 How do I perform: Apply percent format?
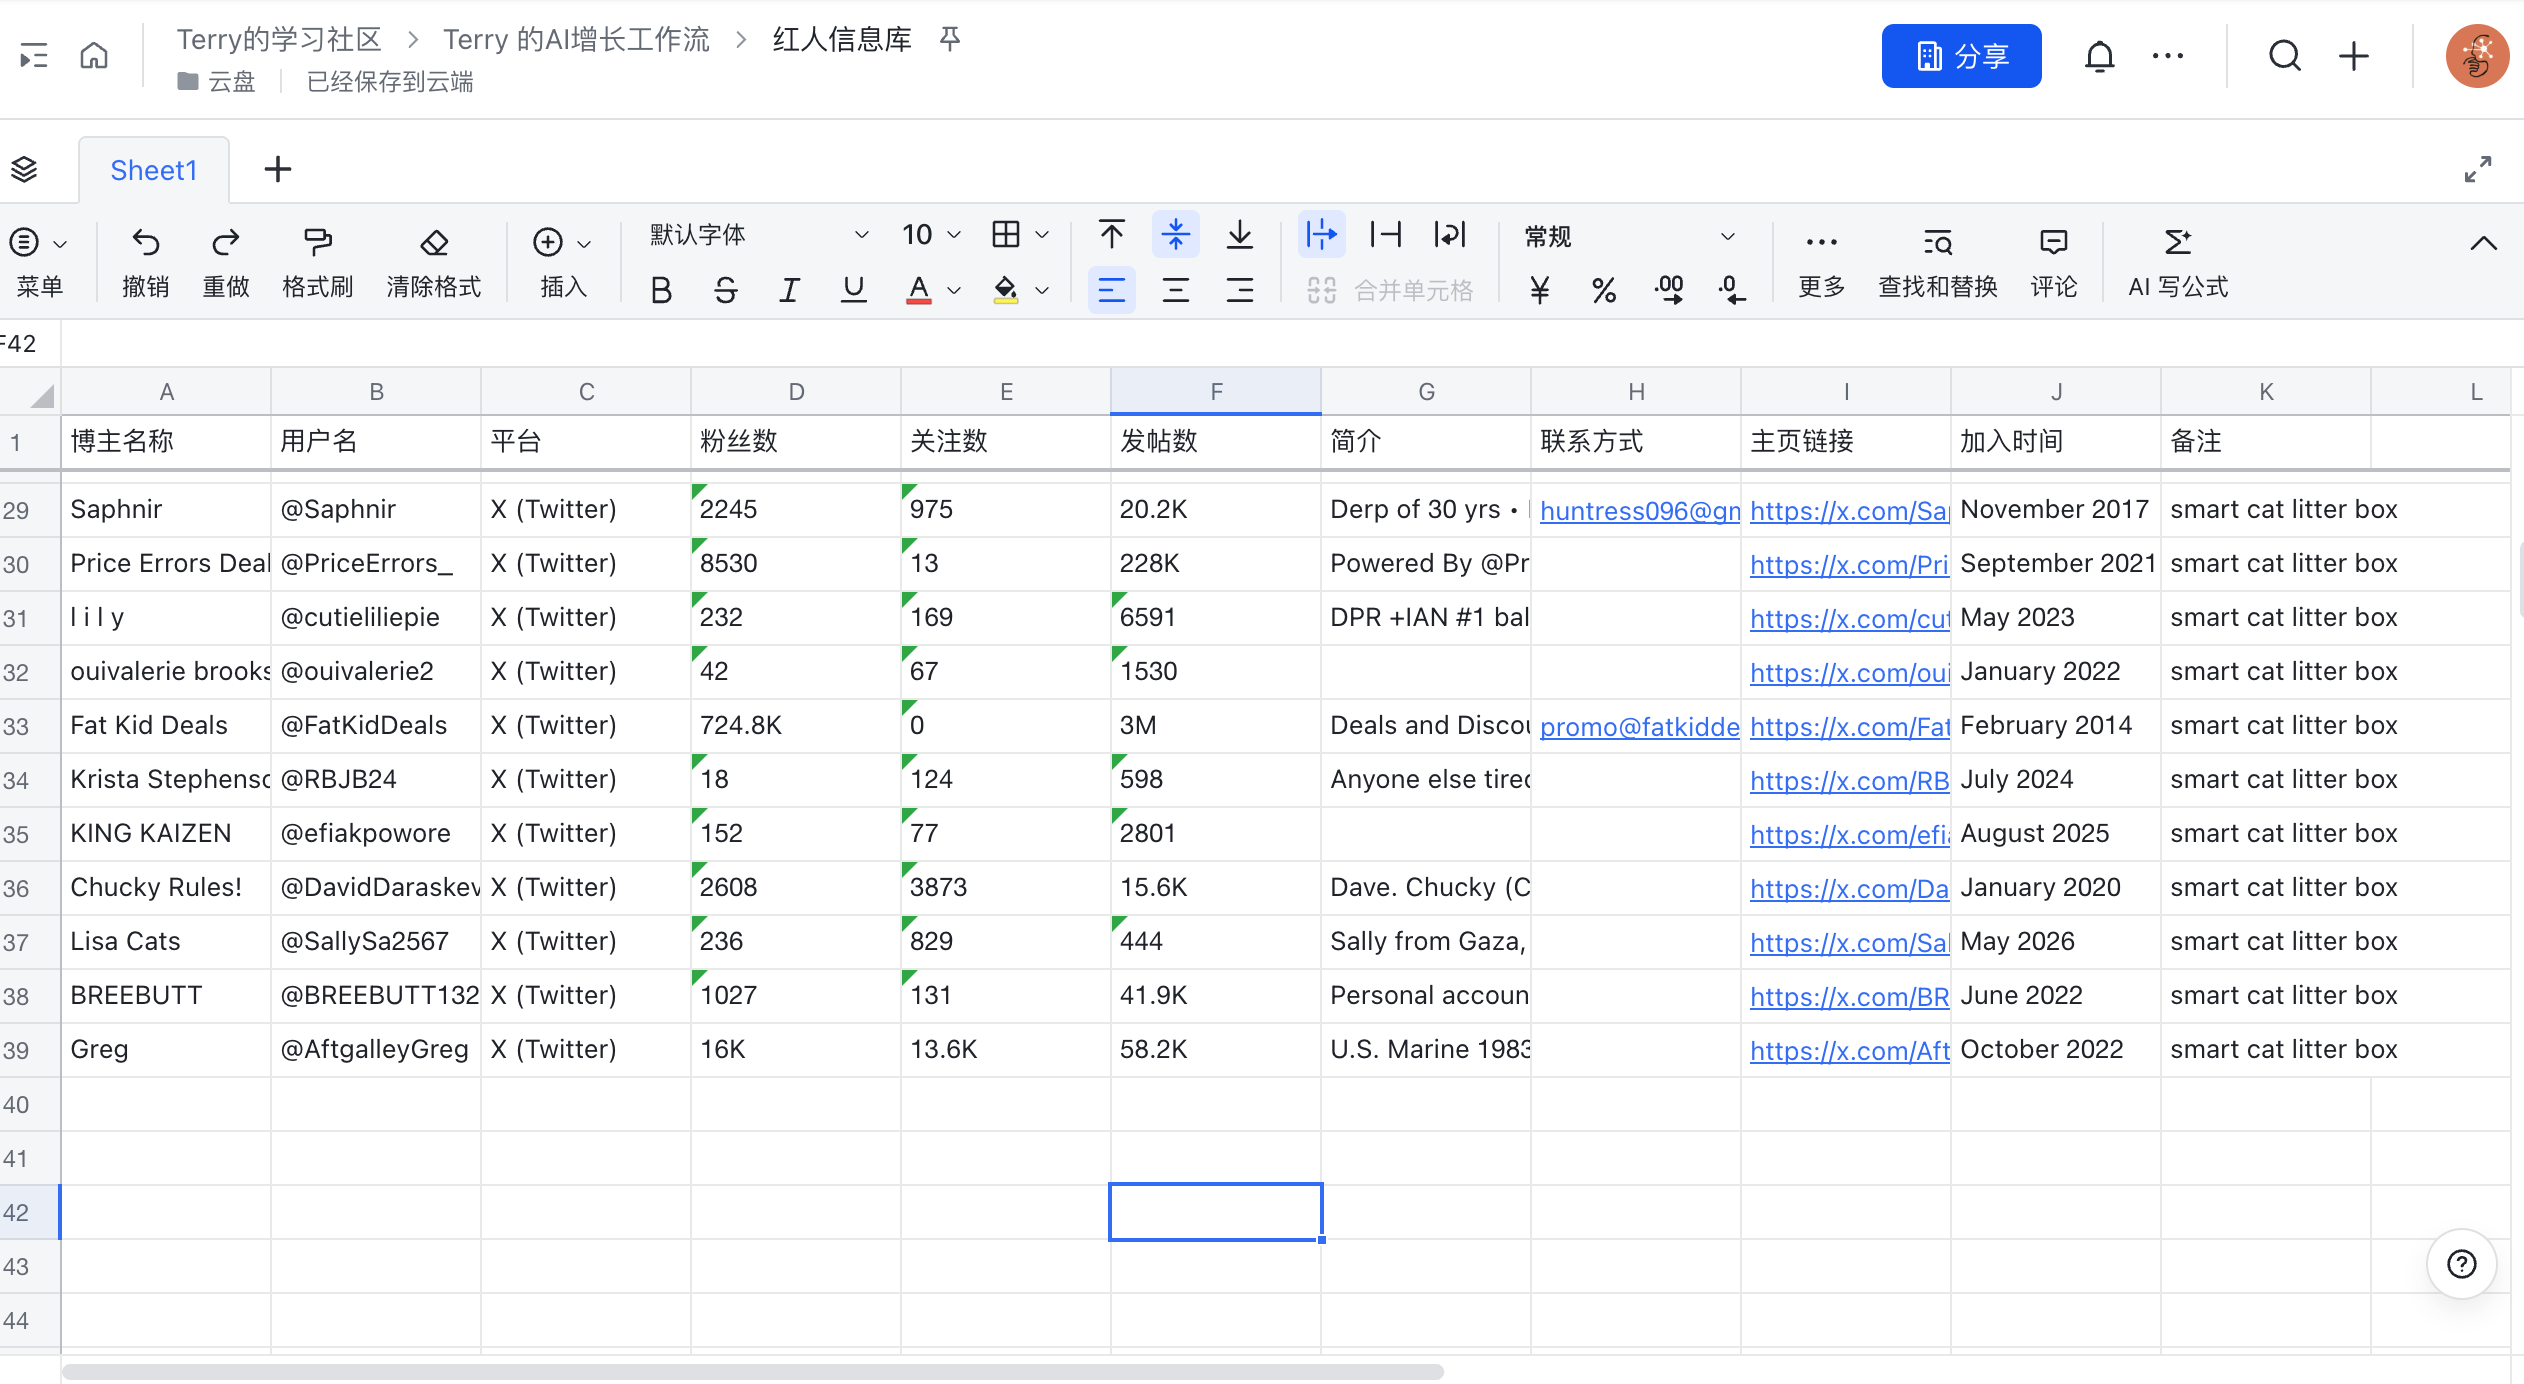click(1604, 291)
